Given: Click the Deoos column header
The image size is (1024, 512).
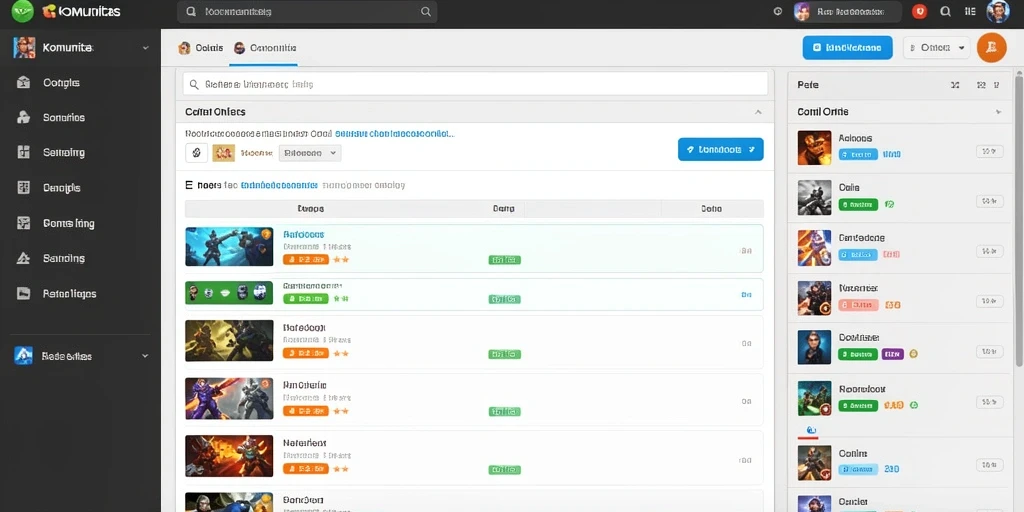Looking at the screenshot, I should click(311, 209).
